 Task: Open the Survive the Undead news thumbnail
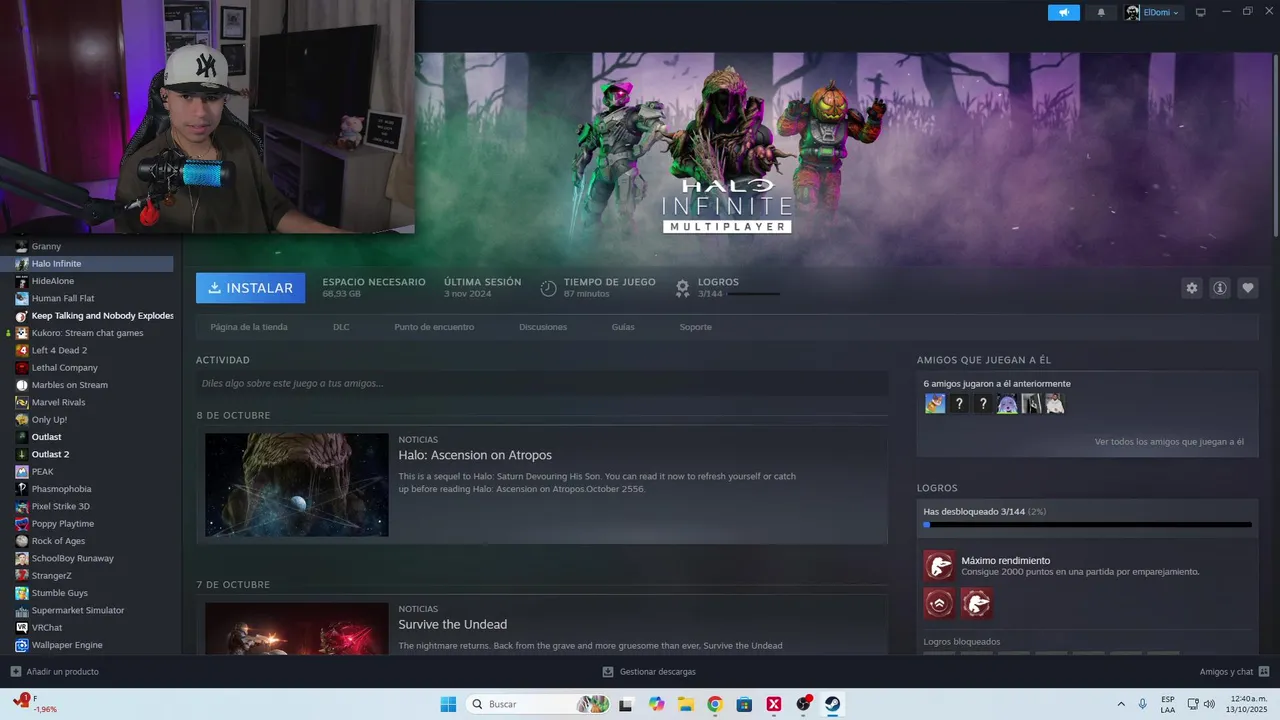click(x=297, y=628)
